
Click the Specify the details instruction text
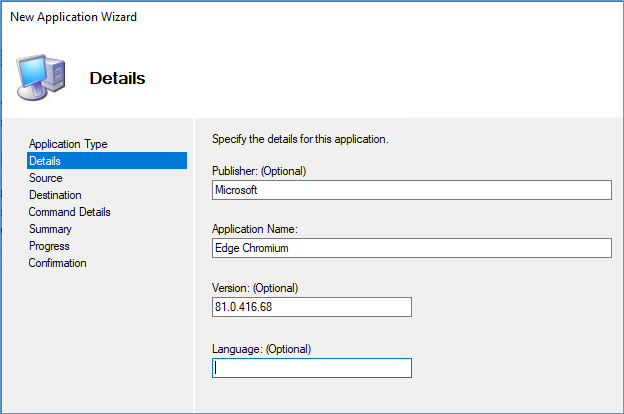pyautogui.click(x=300, y=139)
